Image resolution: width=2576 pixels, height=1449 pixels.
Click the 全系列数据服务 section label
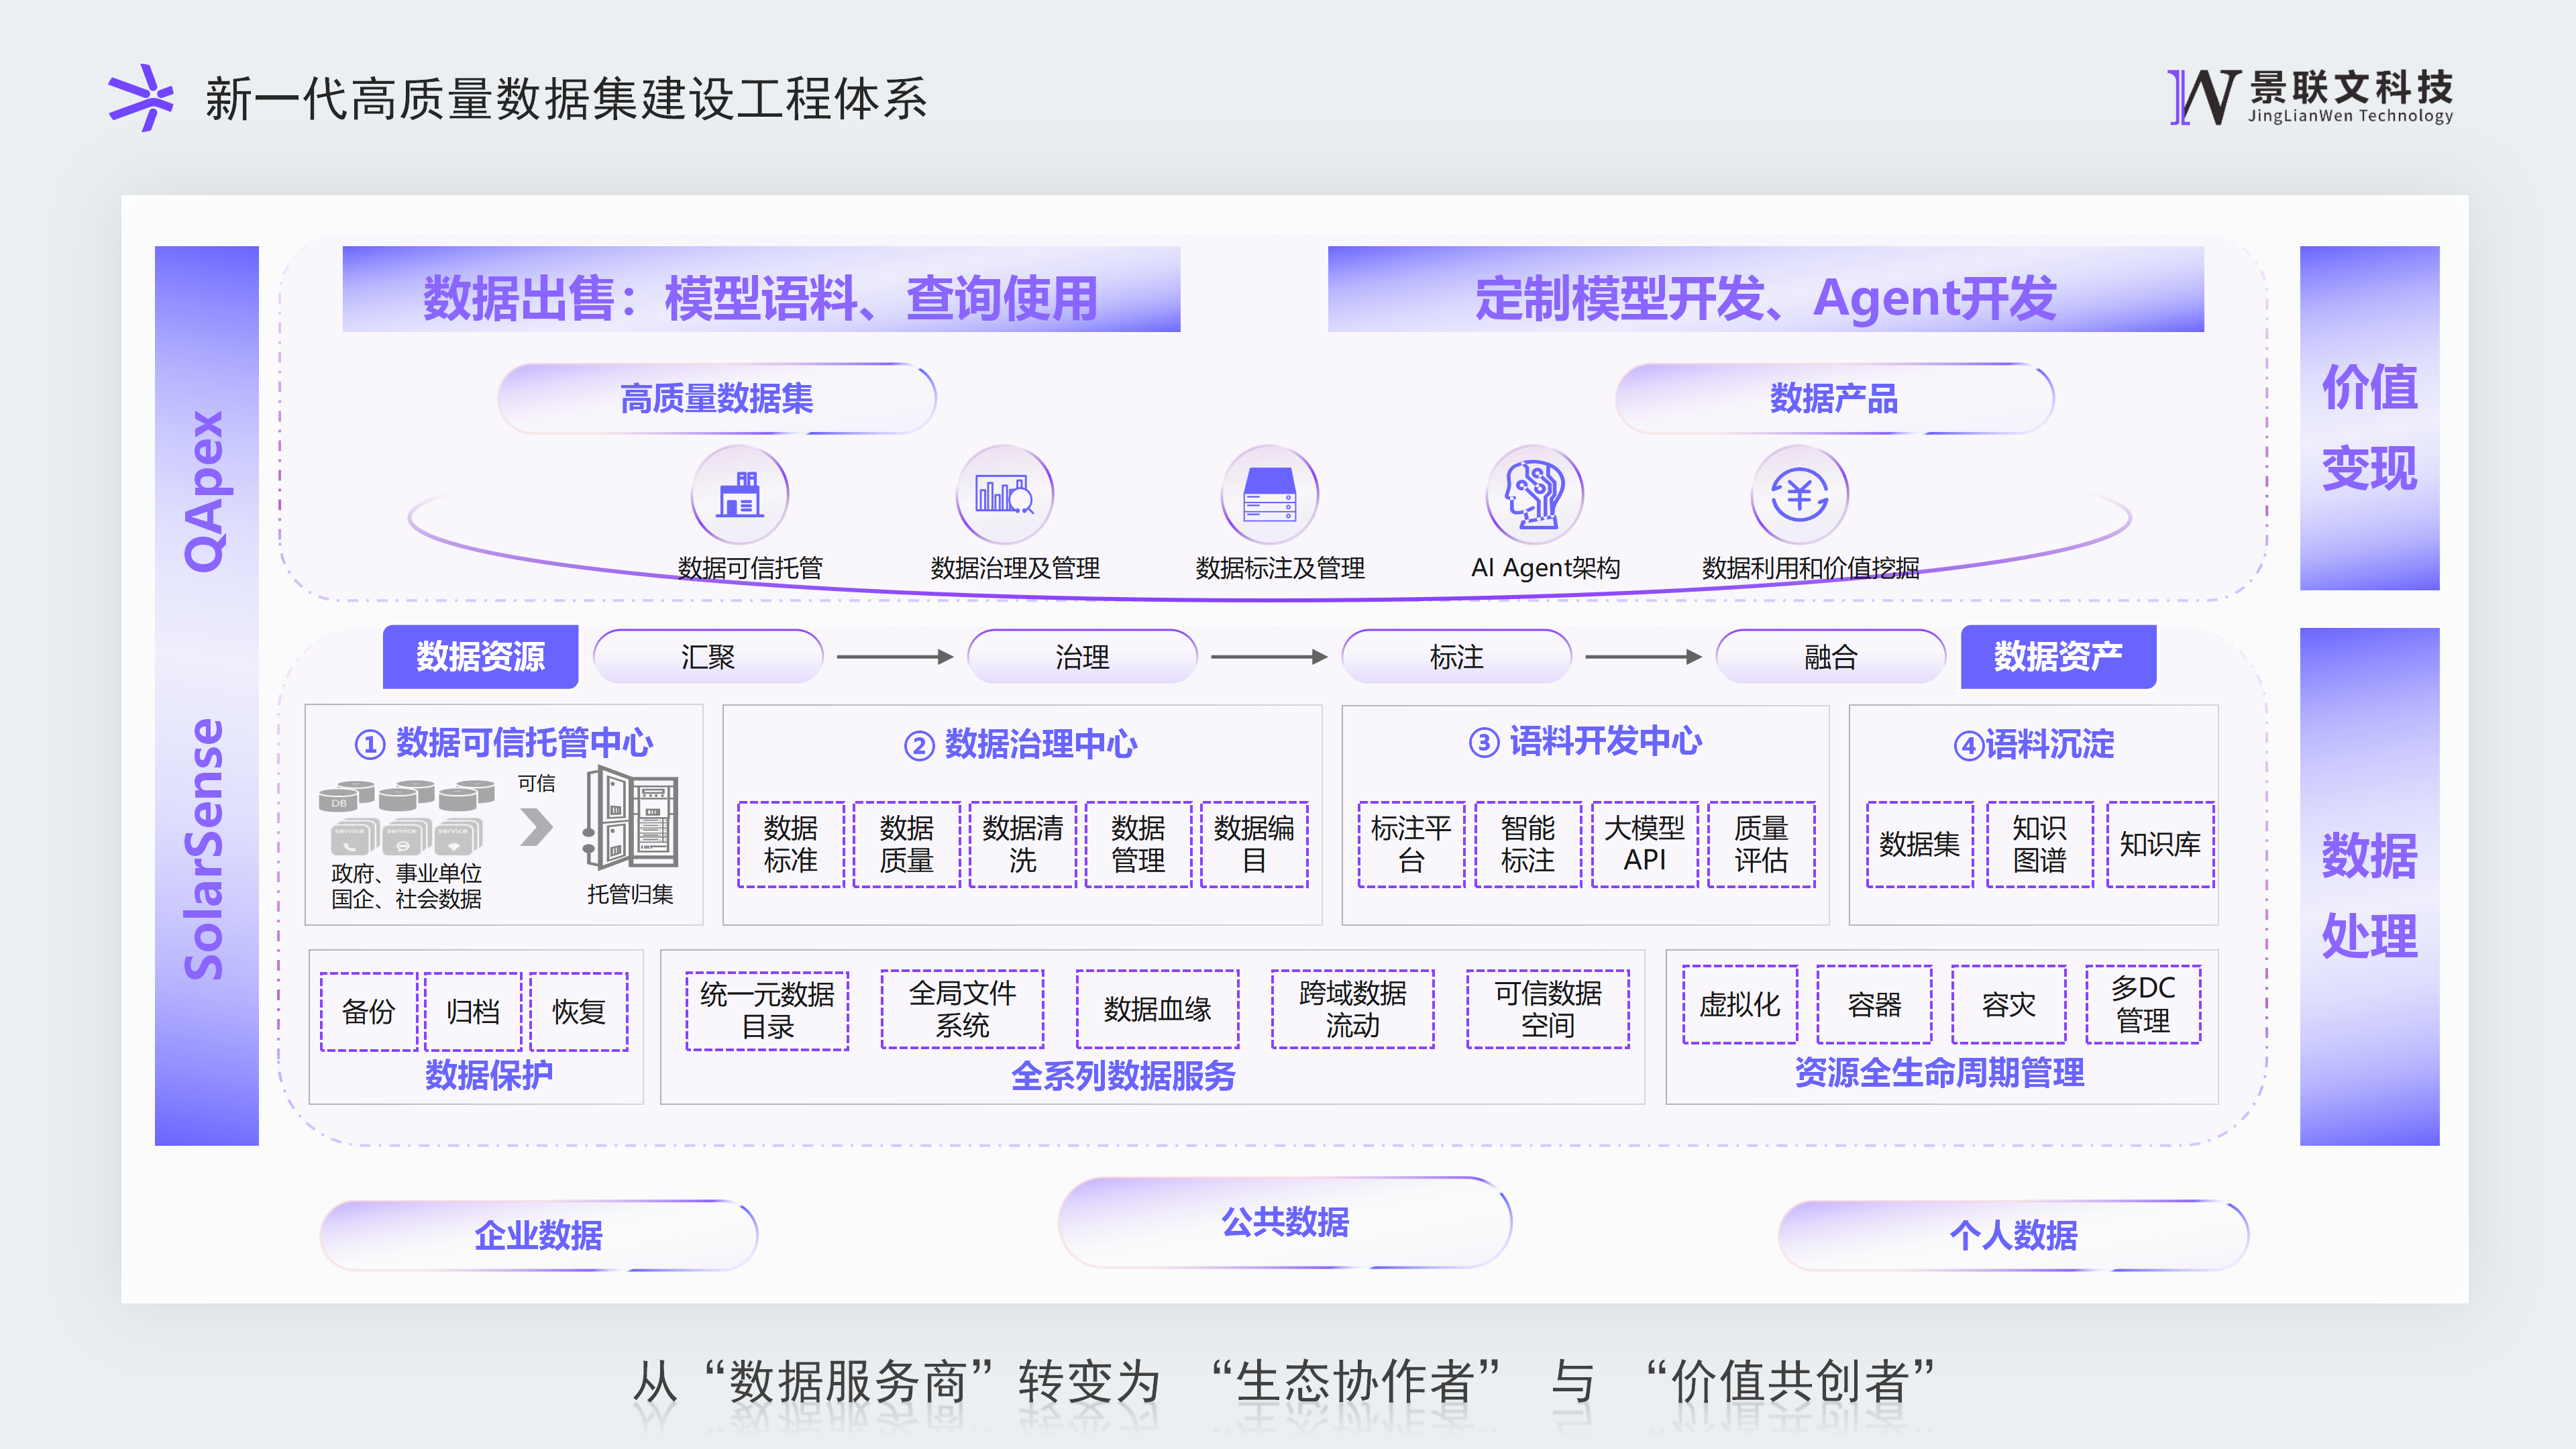[1123, 1076]
